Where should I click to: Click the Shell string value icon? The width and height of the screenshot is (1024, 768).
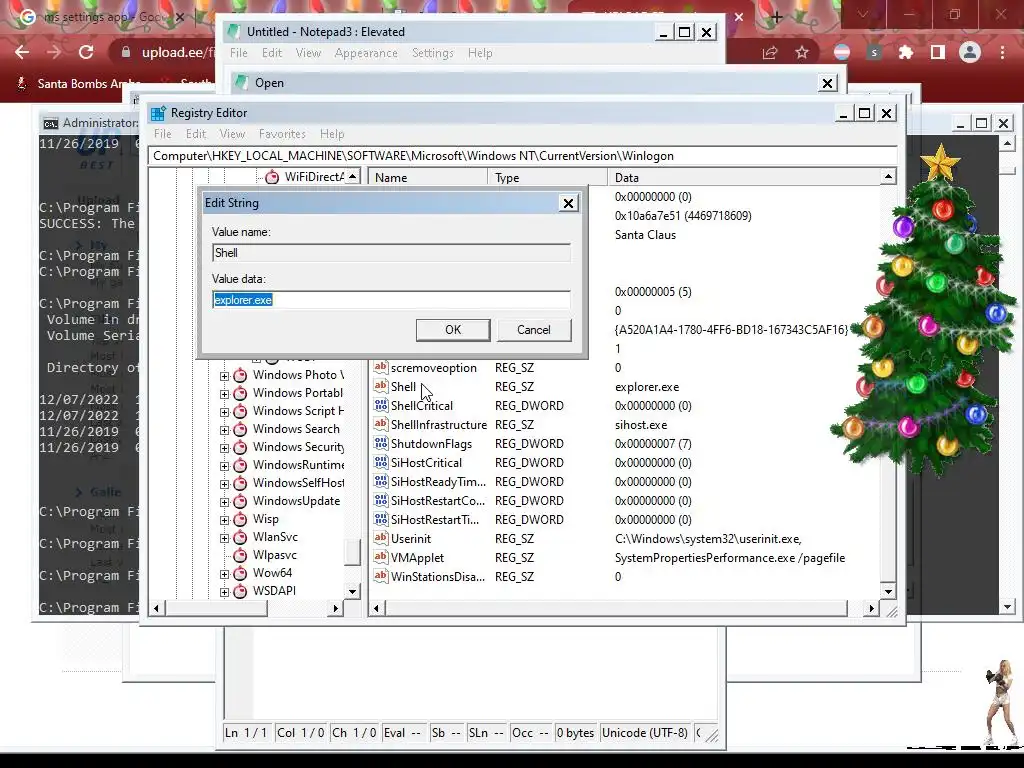[381, 386]
